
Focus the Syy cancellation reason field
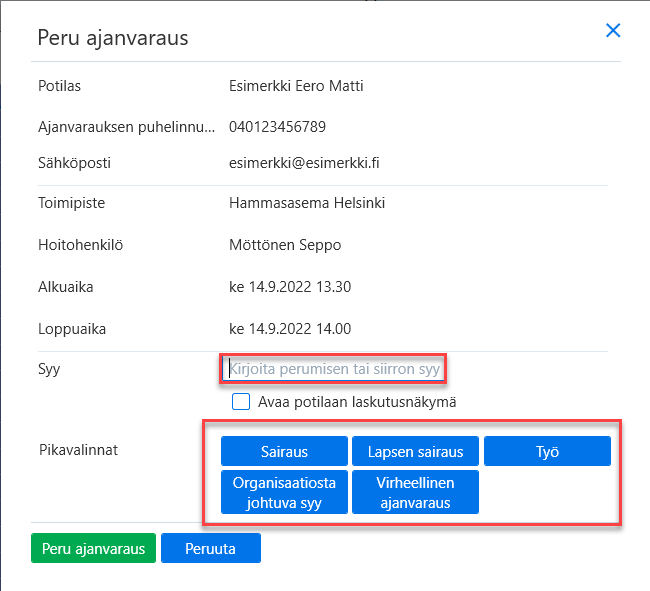click(x=333, y=368)
